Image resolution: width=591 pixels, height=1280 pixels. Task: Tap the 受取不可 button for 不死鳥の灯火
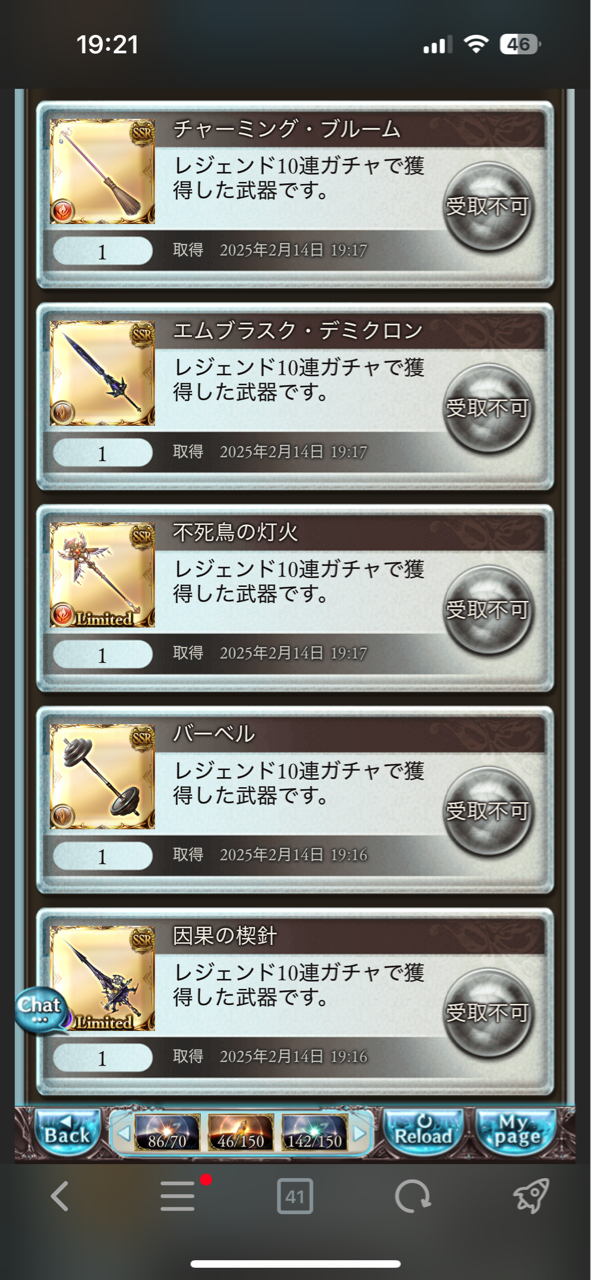[x=487, y=609]
